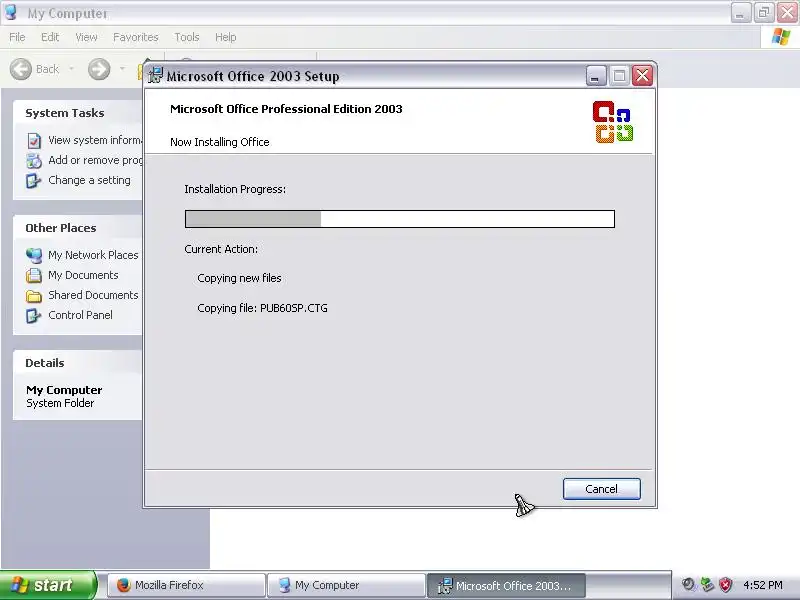Click the safely remove hardware tray icon
This screenshot has height=600, width=800.
tap(707, 585)
